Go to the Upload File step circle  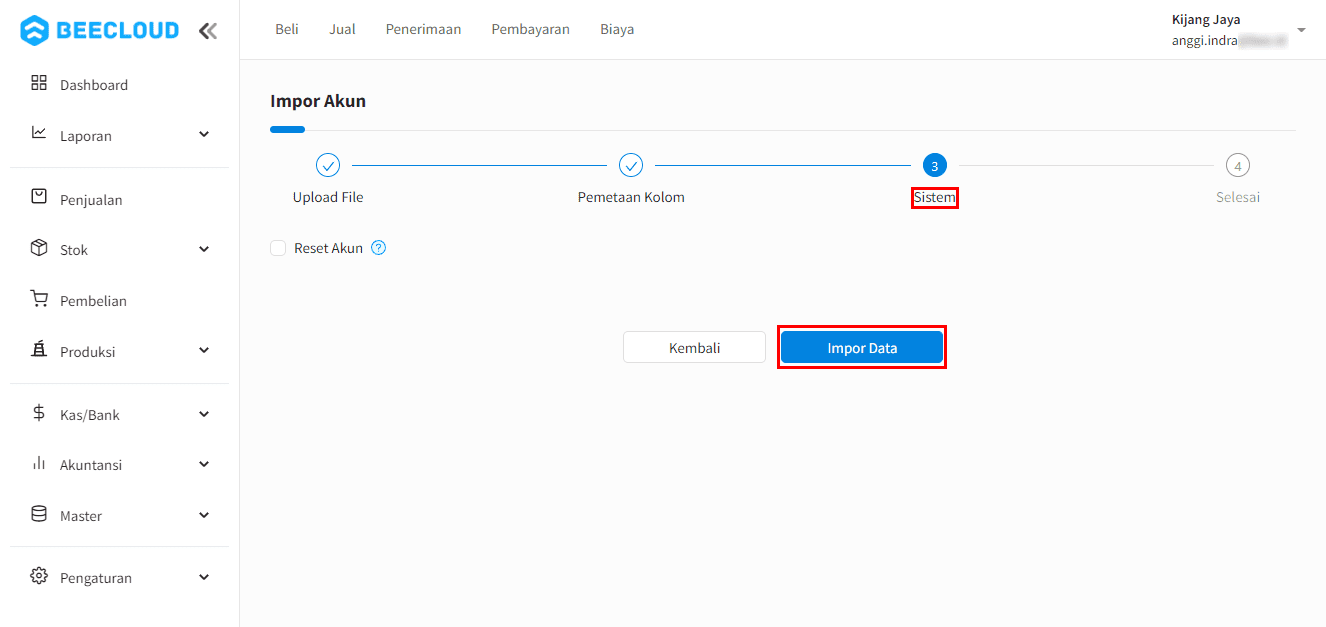(328, 165)
